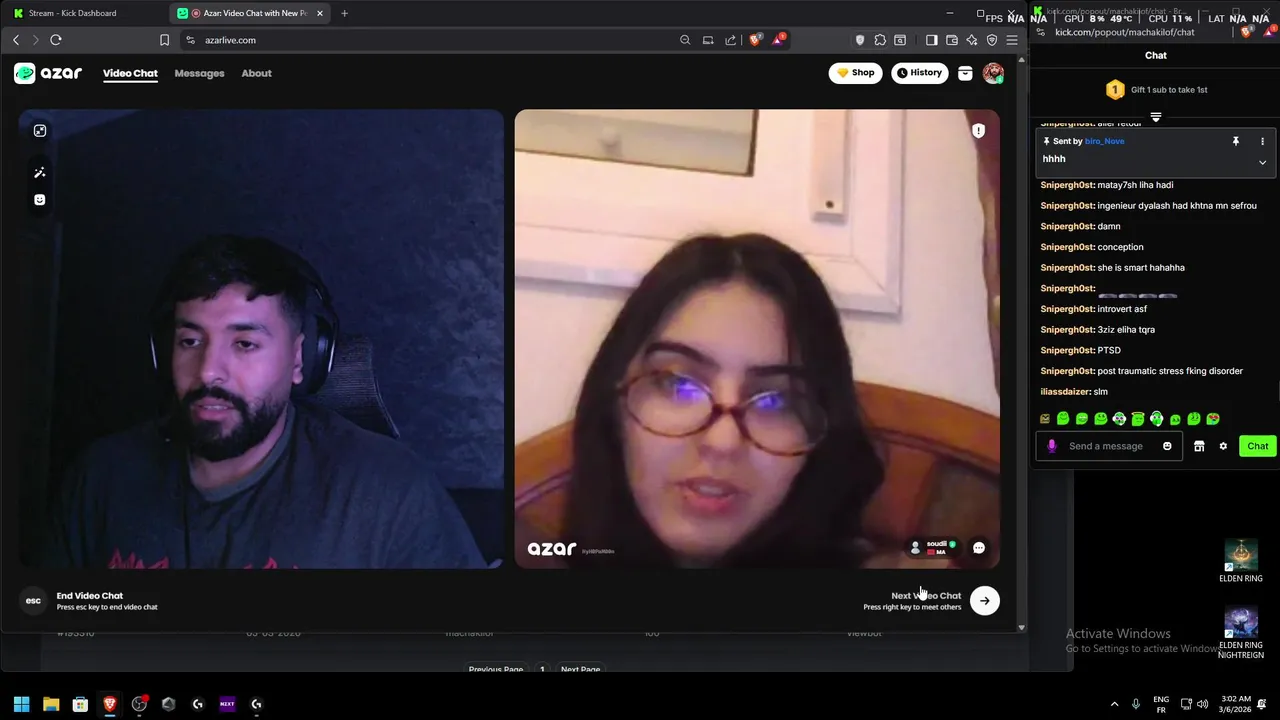Click the ENG FR language indicator
This screenshot has height=720, width=1280.
pos(1161,704)
